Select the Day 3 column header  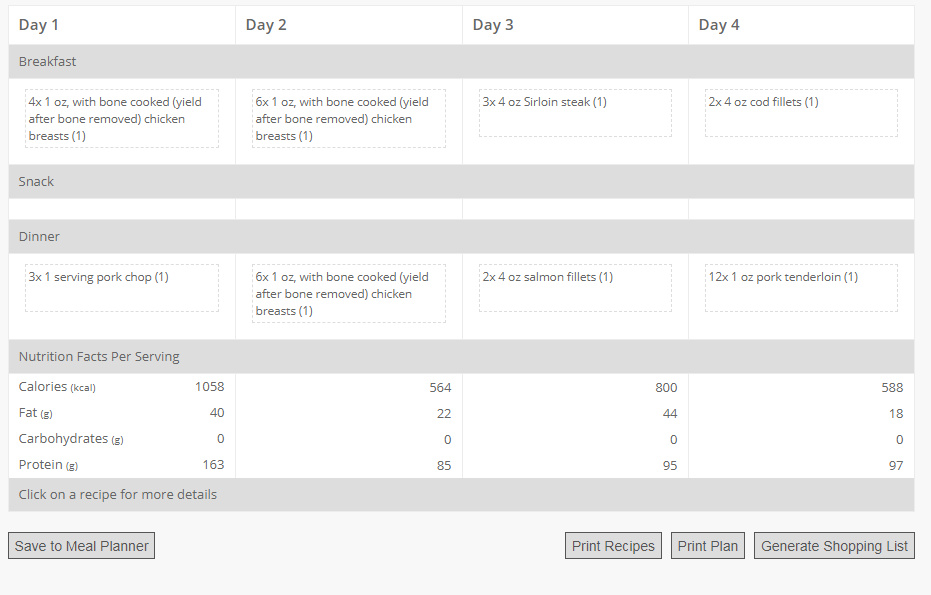(575, 25)
